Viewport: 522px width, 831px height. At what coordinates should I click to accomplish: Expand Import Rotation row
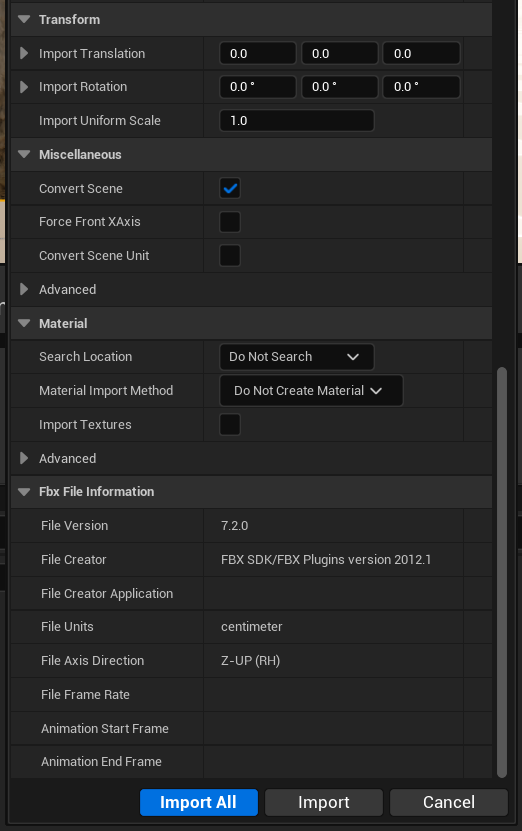coord(24,87)
